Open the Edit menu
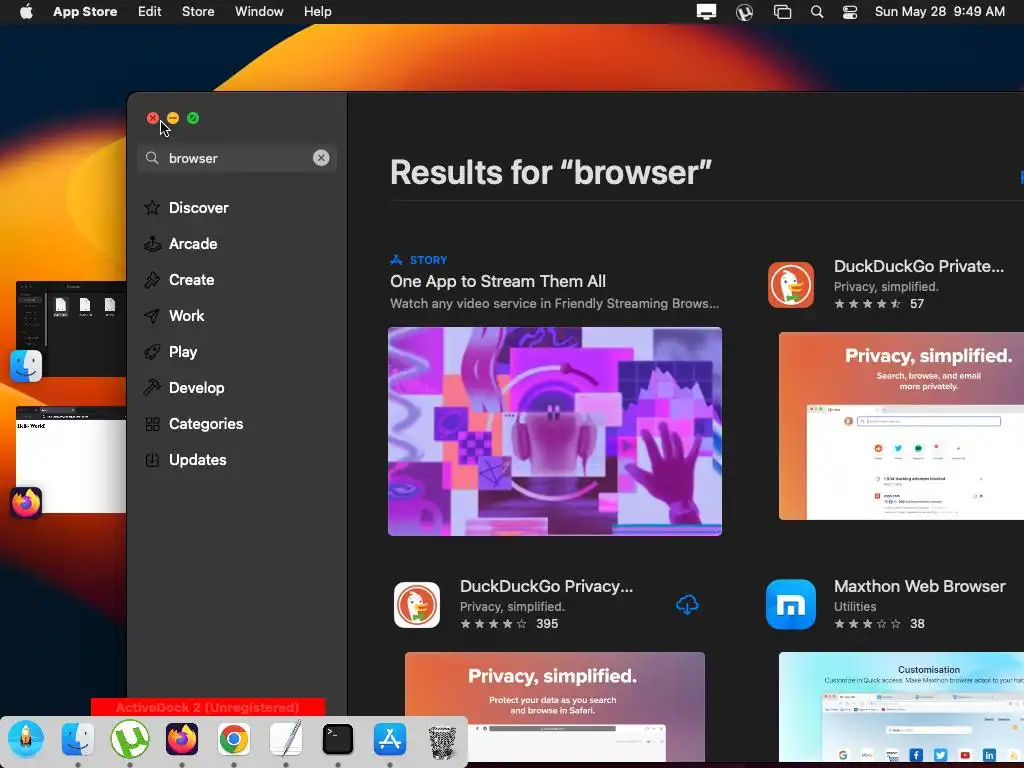This screenshot has height=768, width=1024. [150, 12]
